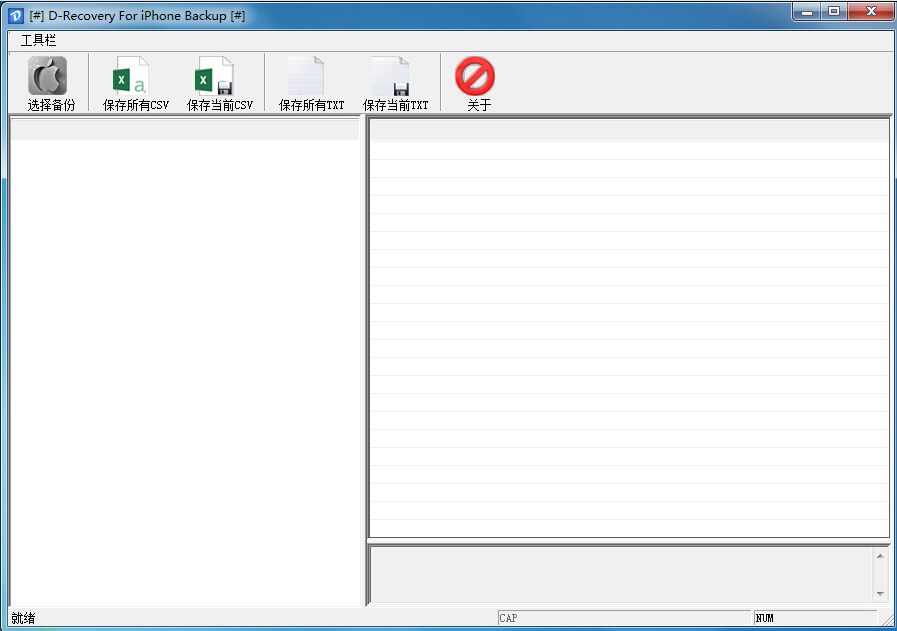Image resolution: width=897 pixels, height=631 pixels.
Task: Click the horizontal splitter above the log area
Action: (x=629, y=541)
